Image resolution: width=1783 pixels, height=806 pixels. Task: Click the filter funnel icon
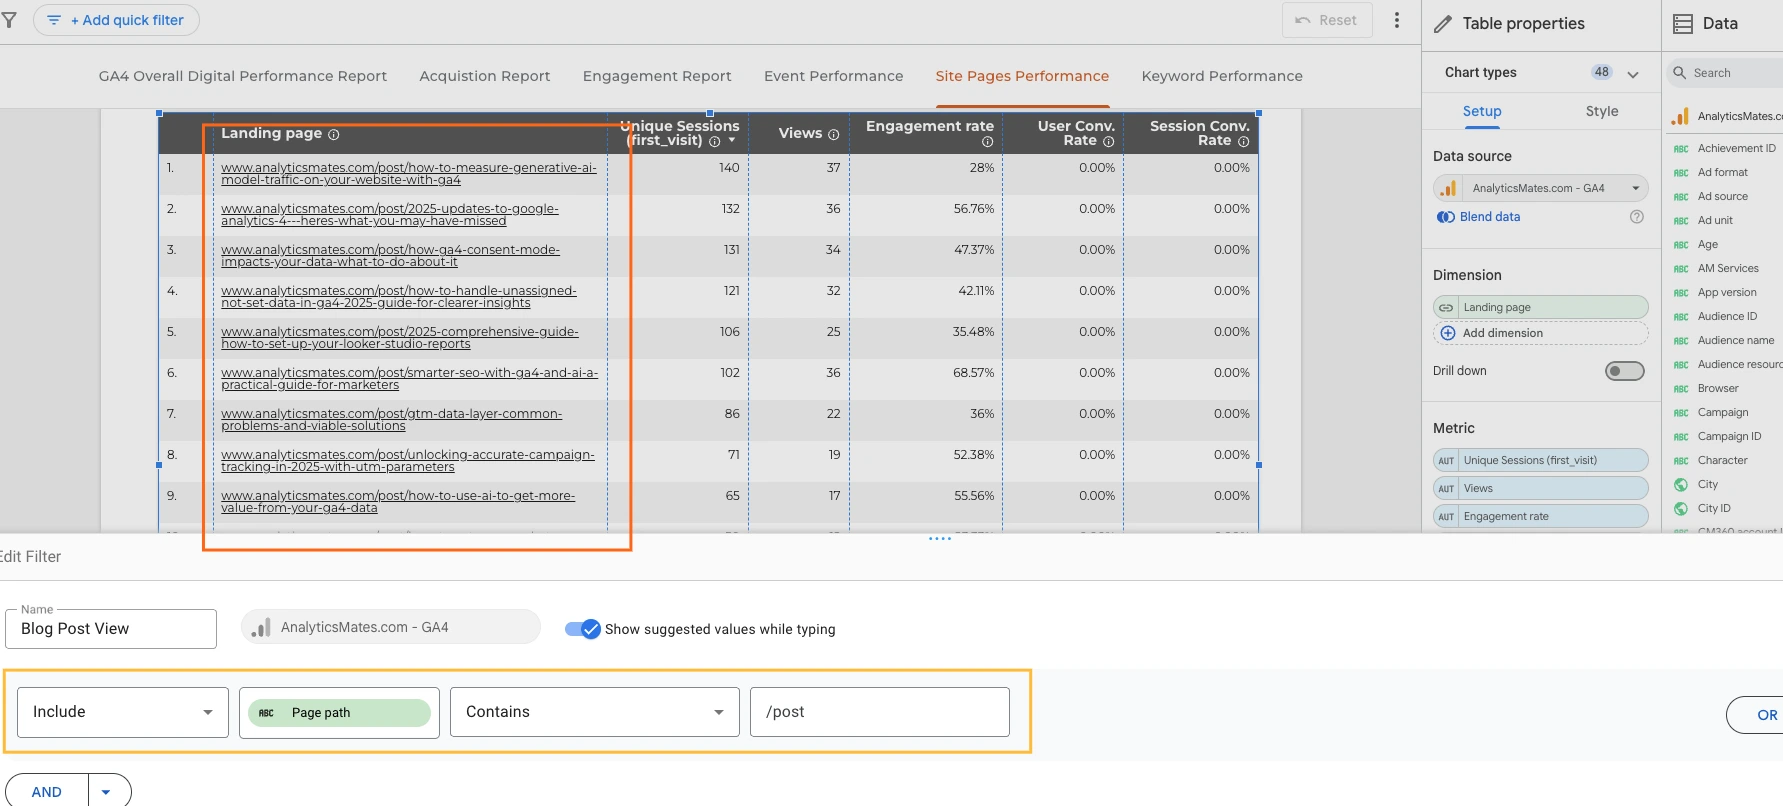pos(9,20)
